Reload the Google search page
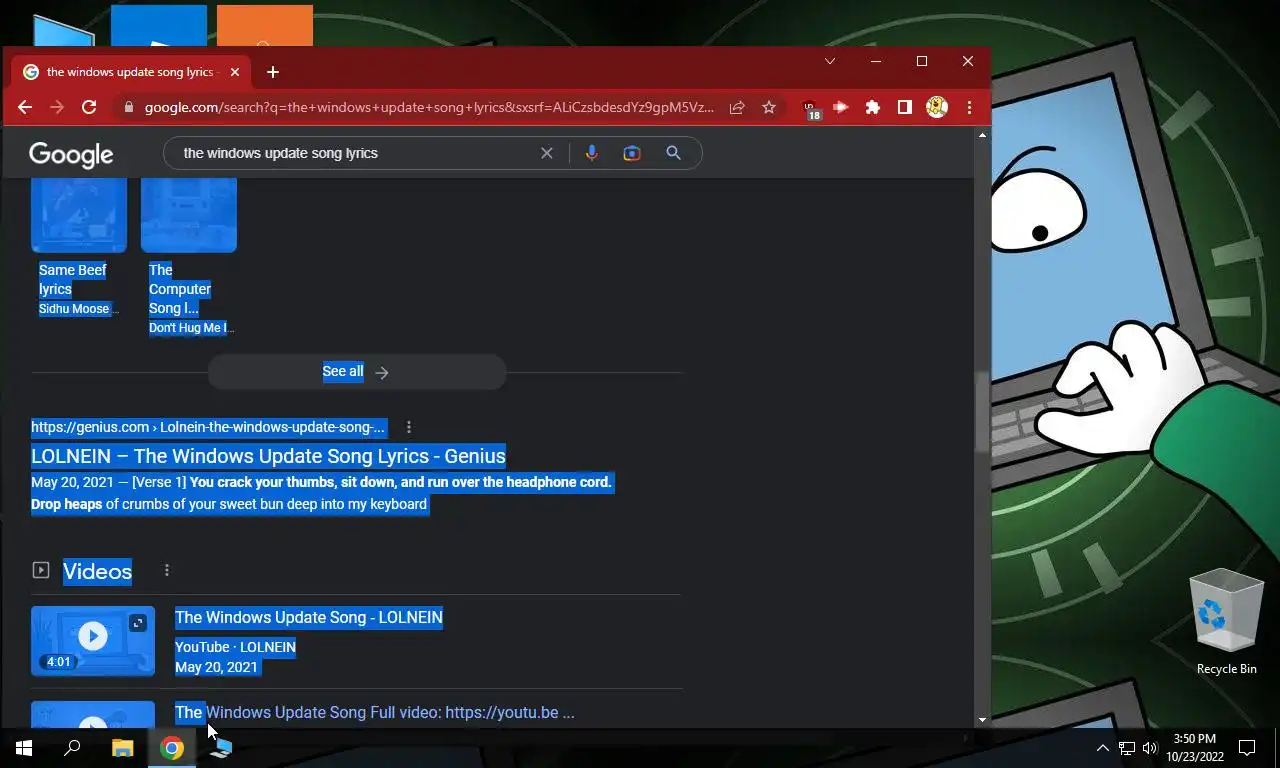 coord(89,107)
